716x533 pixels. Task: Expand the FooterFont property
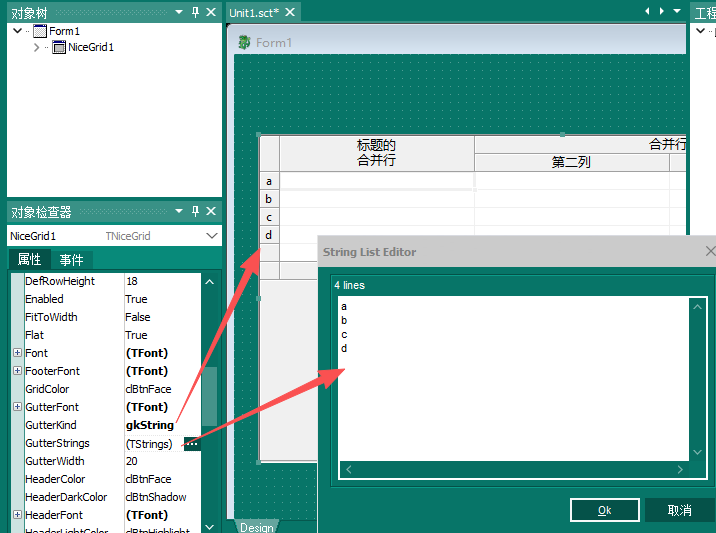click(17, 370)
